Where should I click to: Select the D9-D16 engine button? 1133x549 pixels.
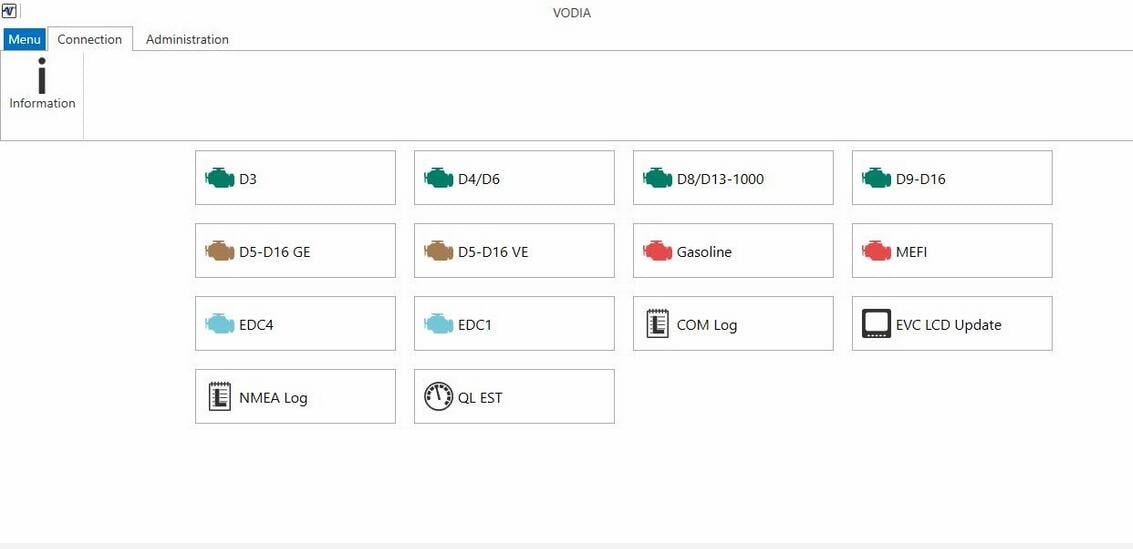(952, 178)
